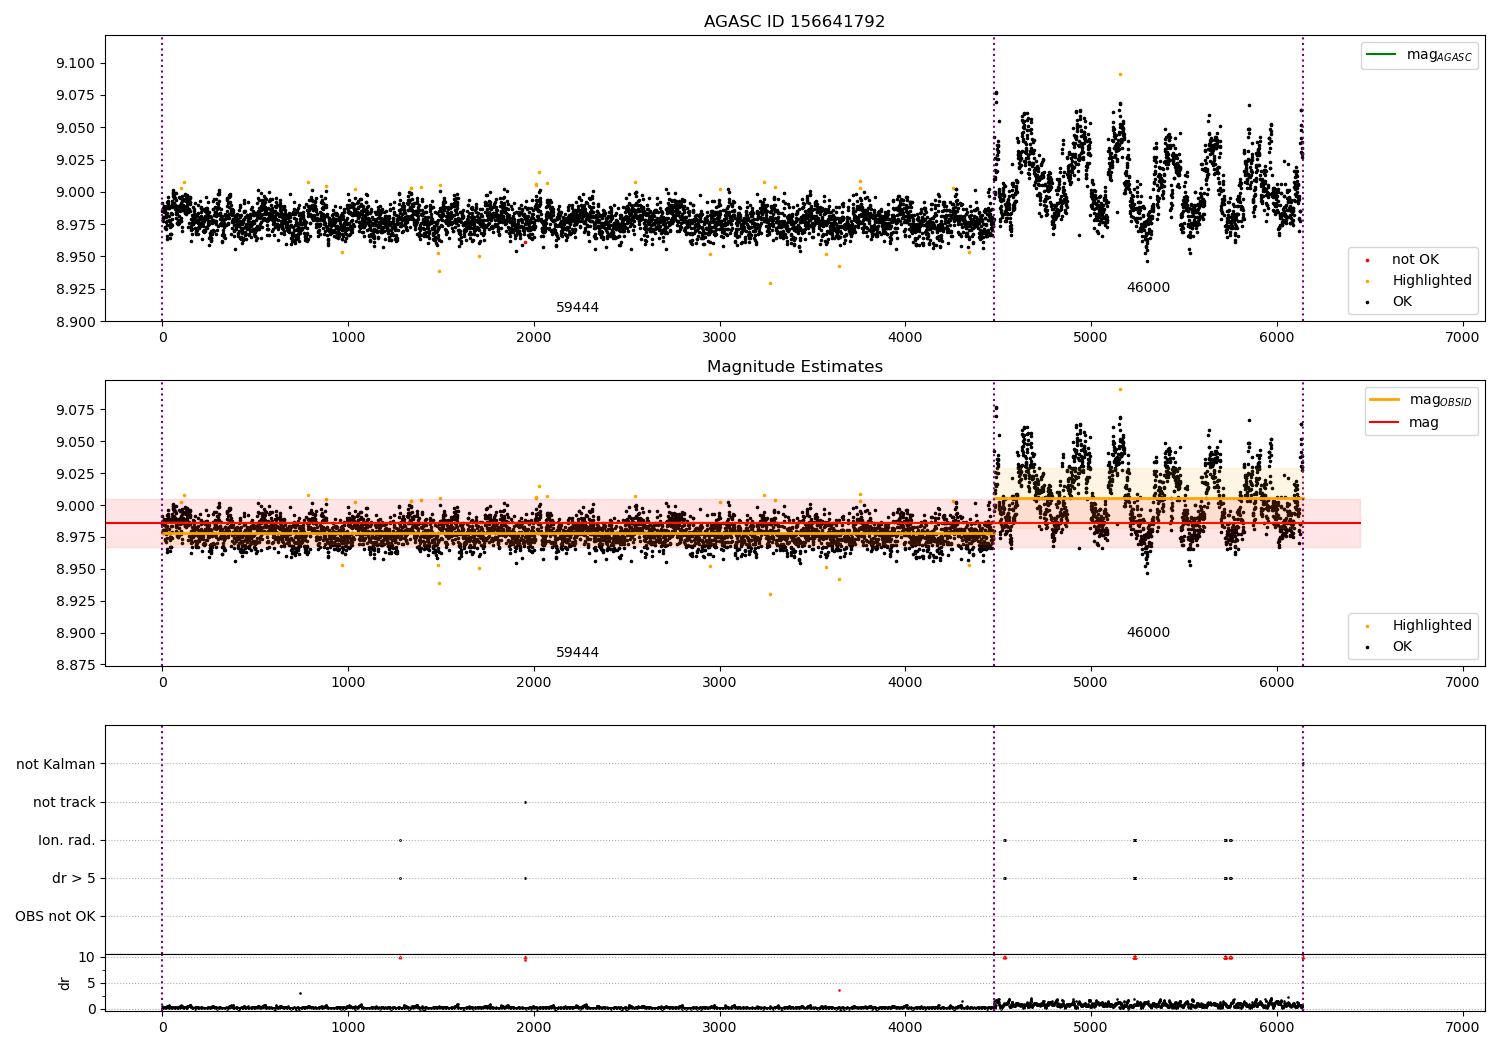Click the red line sample beside 'mag' legend entry
Image resolution: width=1500 pixels, height=1050 pixels.
click(x=1384, y=423)
